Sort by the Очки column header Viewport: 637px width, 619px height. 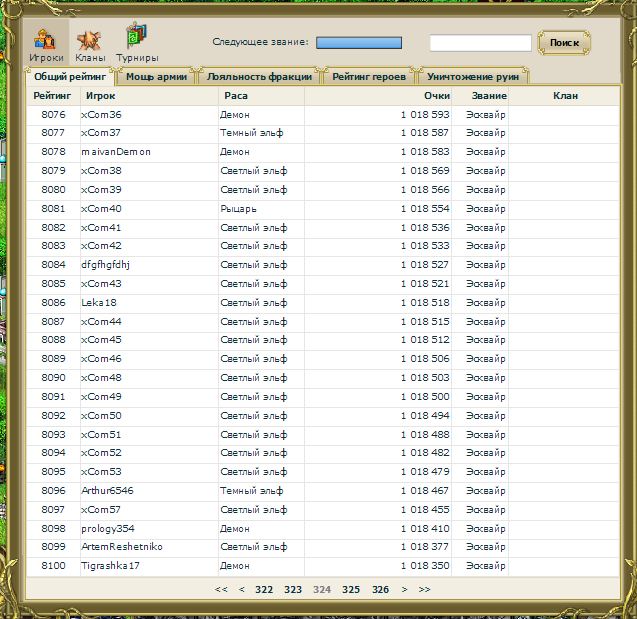tap(436, 96)
